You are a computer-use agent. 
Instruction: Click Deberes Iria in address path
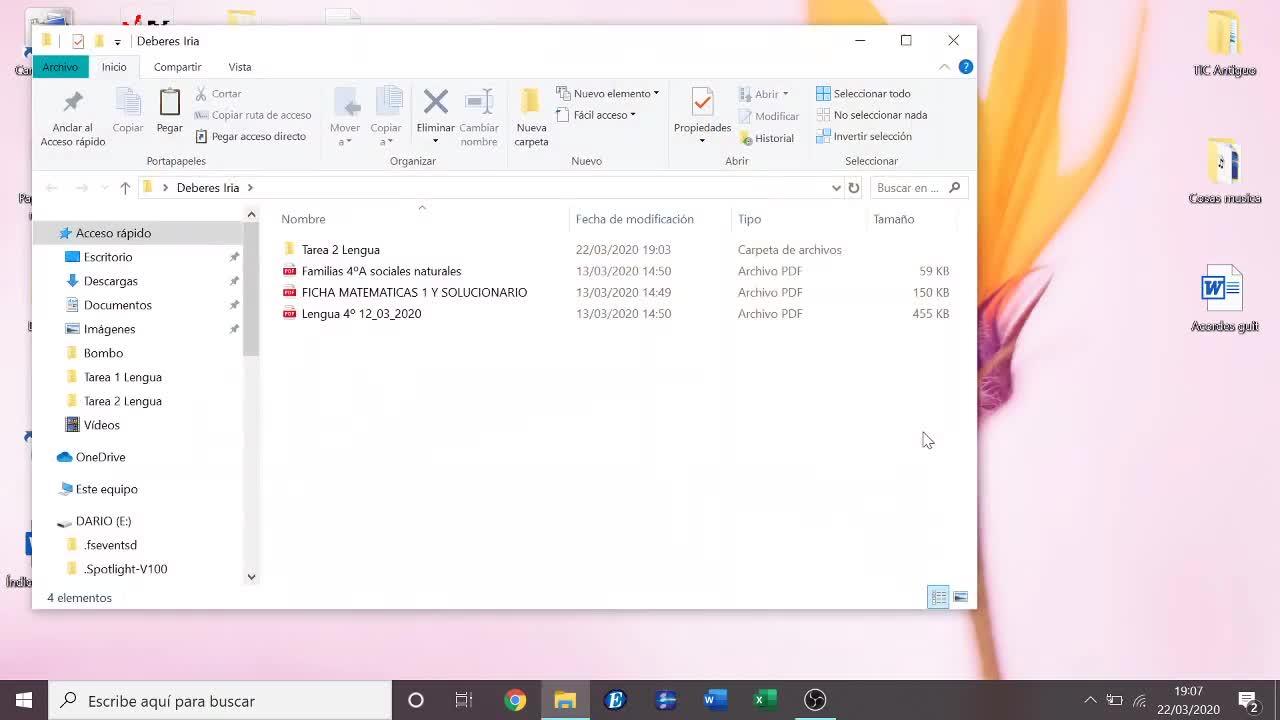coord(208,188)
